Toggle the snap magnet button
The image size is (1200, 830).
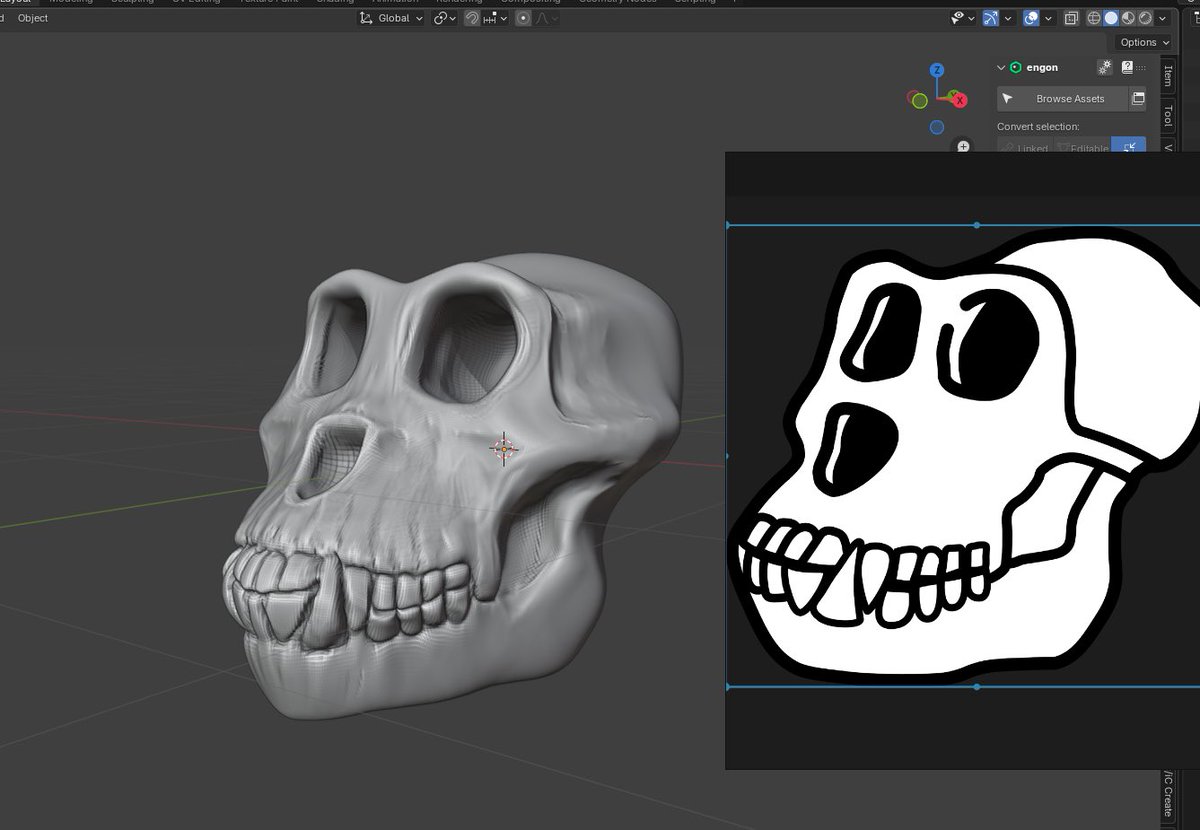pos(472,18)
